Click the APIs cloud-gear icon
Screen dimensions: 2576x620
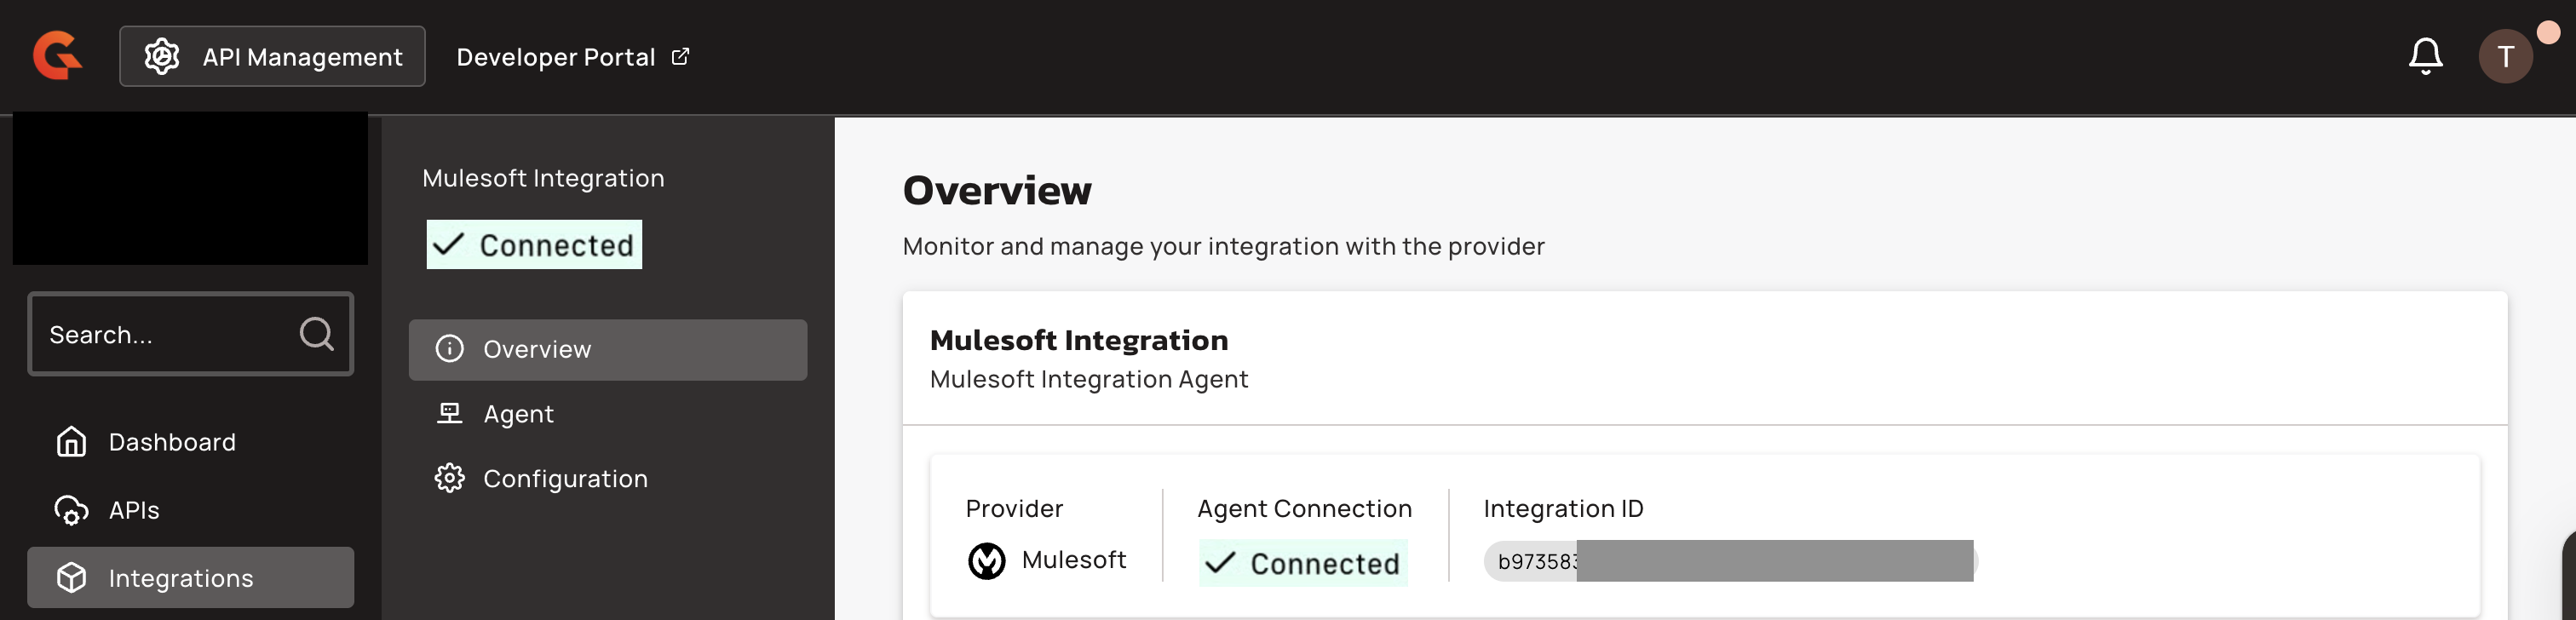[71, 510]
